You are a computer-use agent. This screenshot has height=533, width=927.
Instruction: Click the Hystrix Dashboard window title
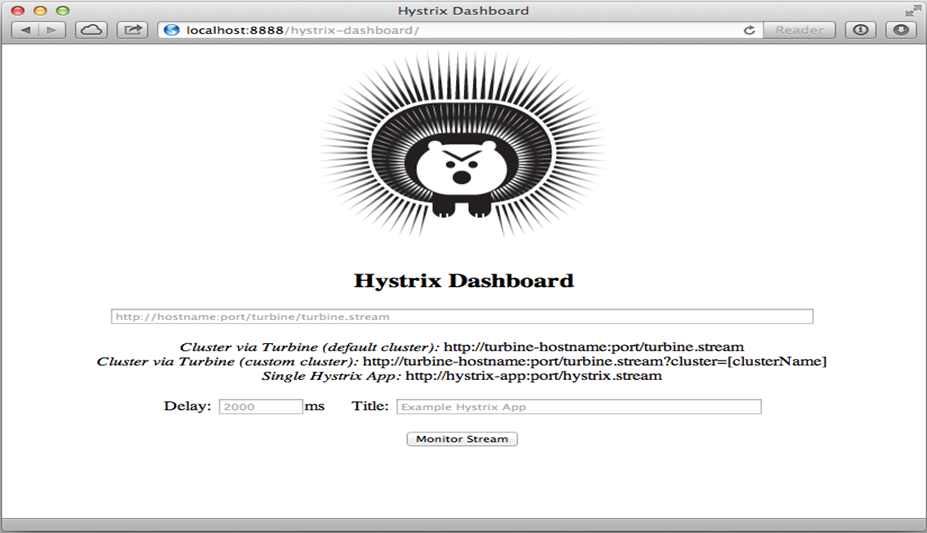[463, 11]
